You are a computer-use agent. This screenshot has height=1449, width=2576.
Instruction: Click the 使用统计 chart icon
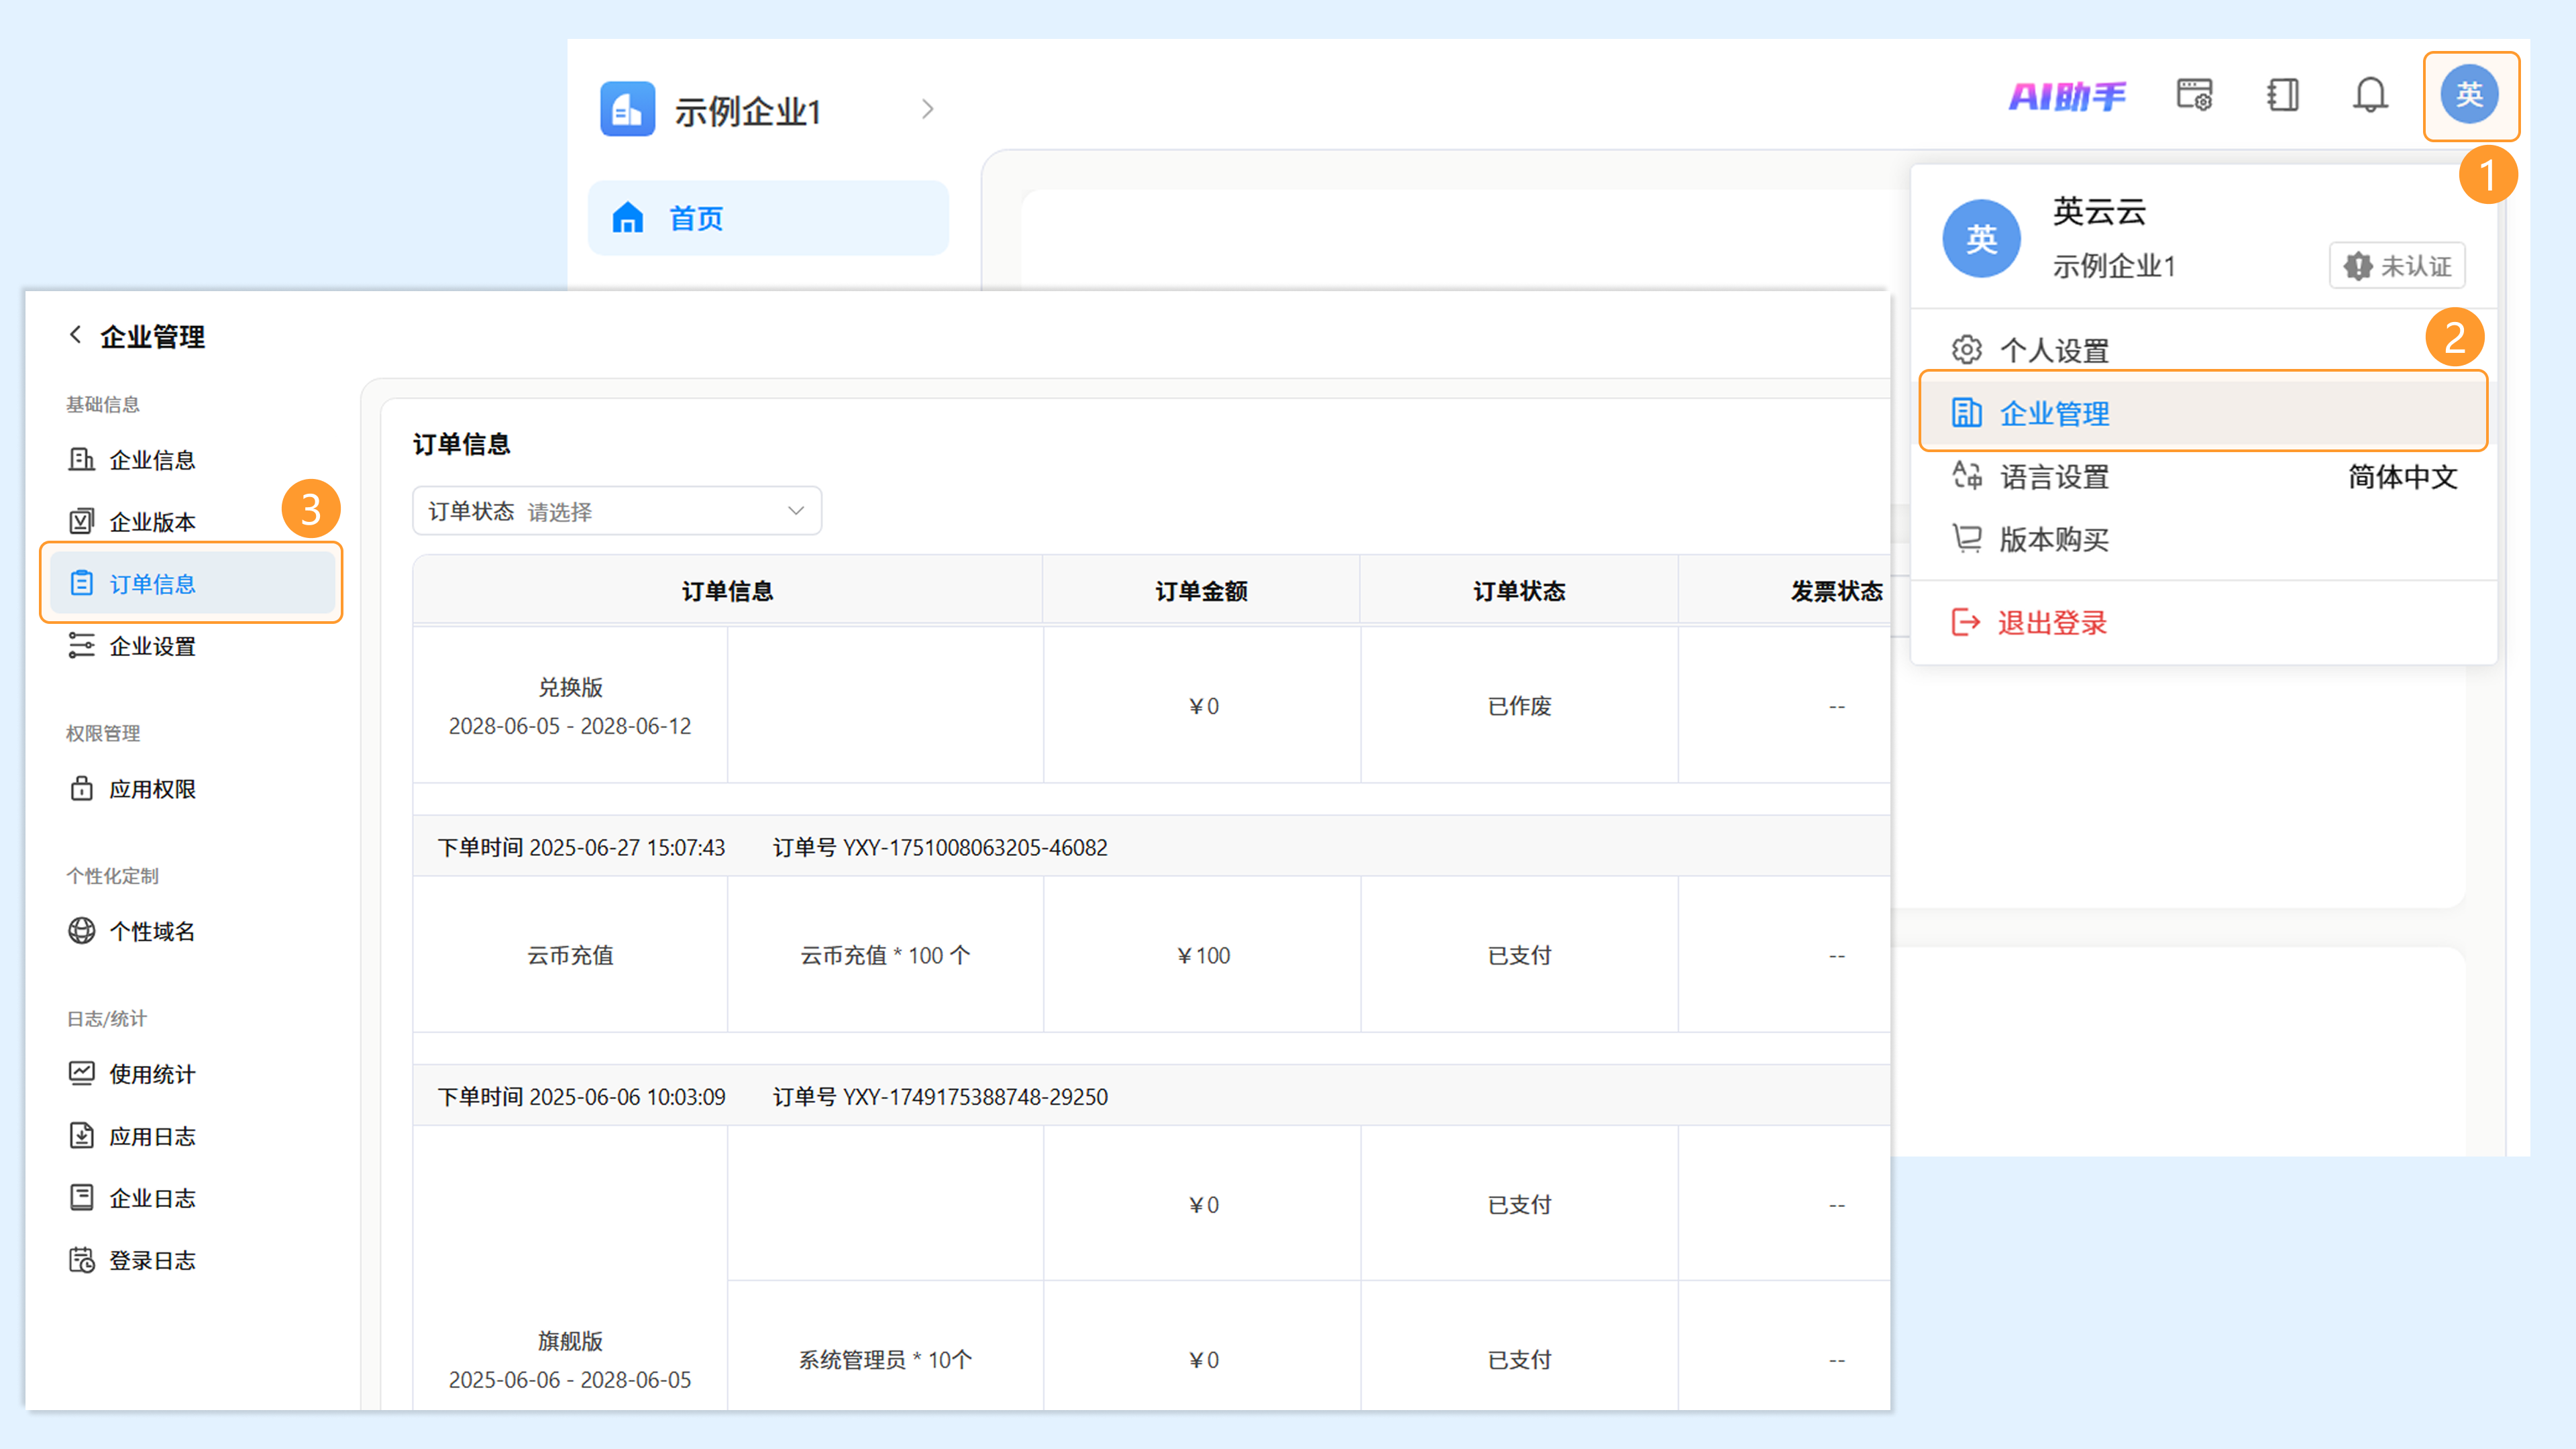pyautogui.click(x=81, y=1073)
